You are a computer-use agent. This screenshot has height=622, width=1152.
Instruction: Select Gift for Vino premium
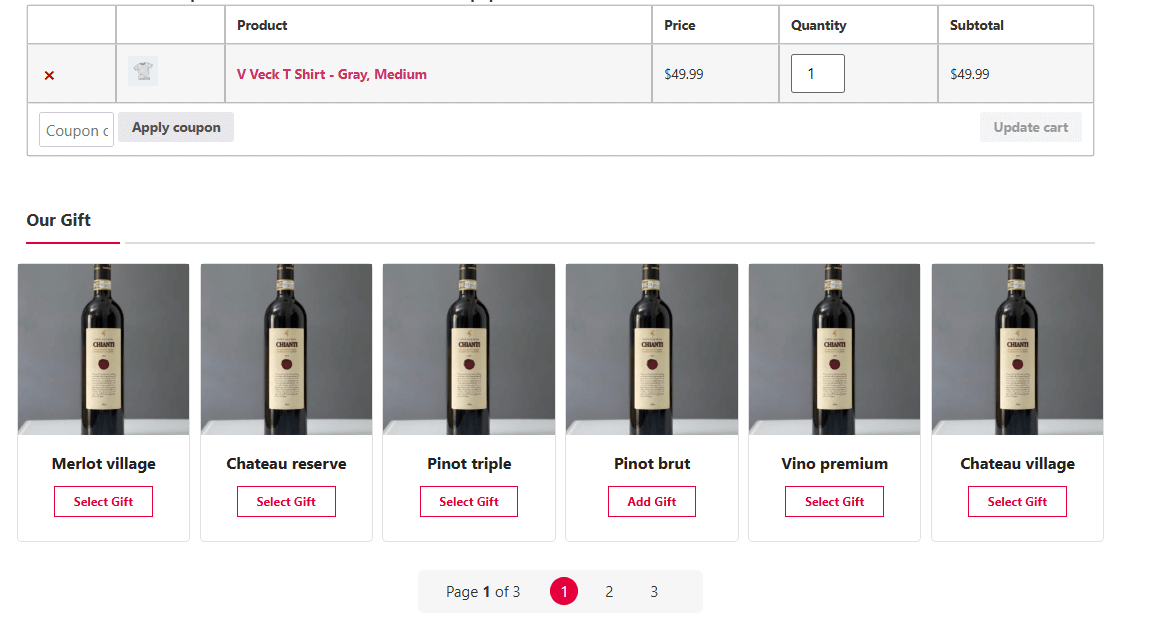pyautogui.click(x=834, y=502)
